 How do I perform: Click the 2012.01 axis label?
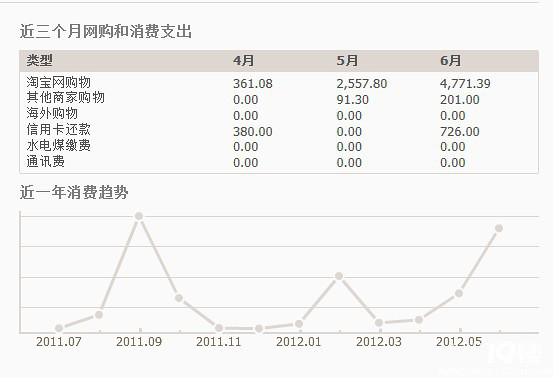pyautogui.click(x=299, y=342)
